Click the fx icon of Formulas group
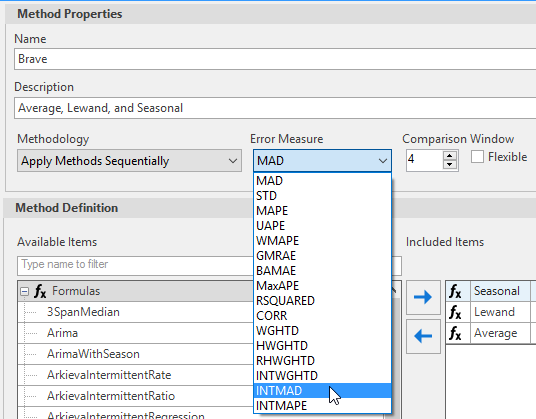The image size is (536, 419). [x=40, y=291]
